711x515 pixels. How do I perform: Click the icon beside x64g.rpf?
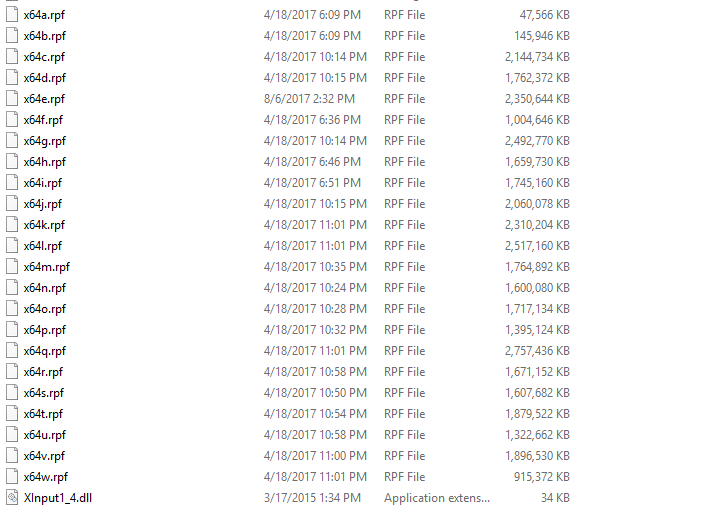12,141
